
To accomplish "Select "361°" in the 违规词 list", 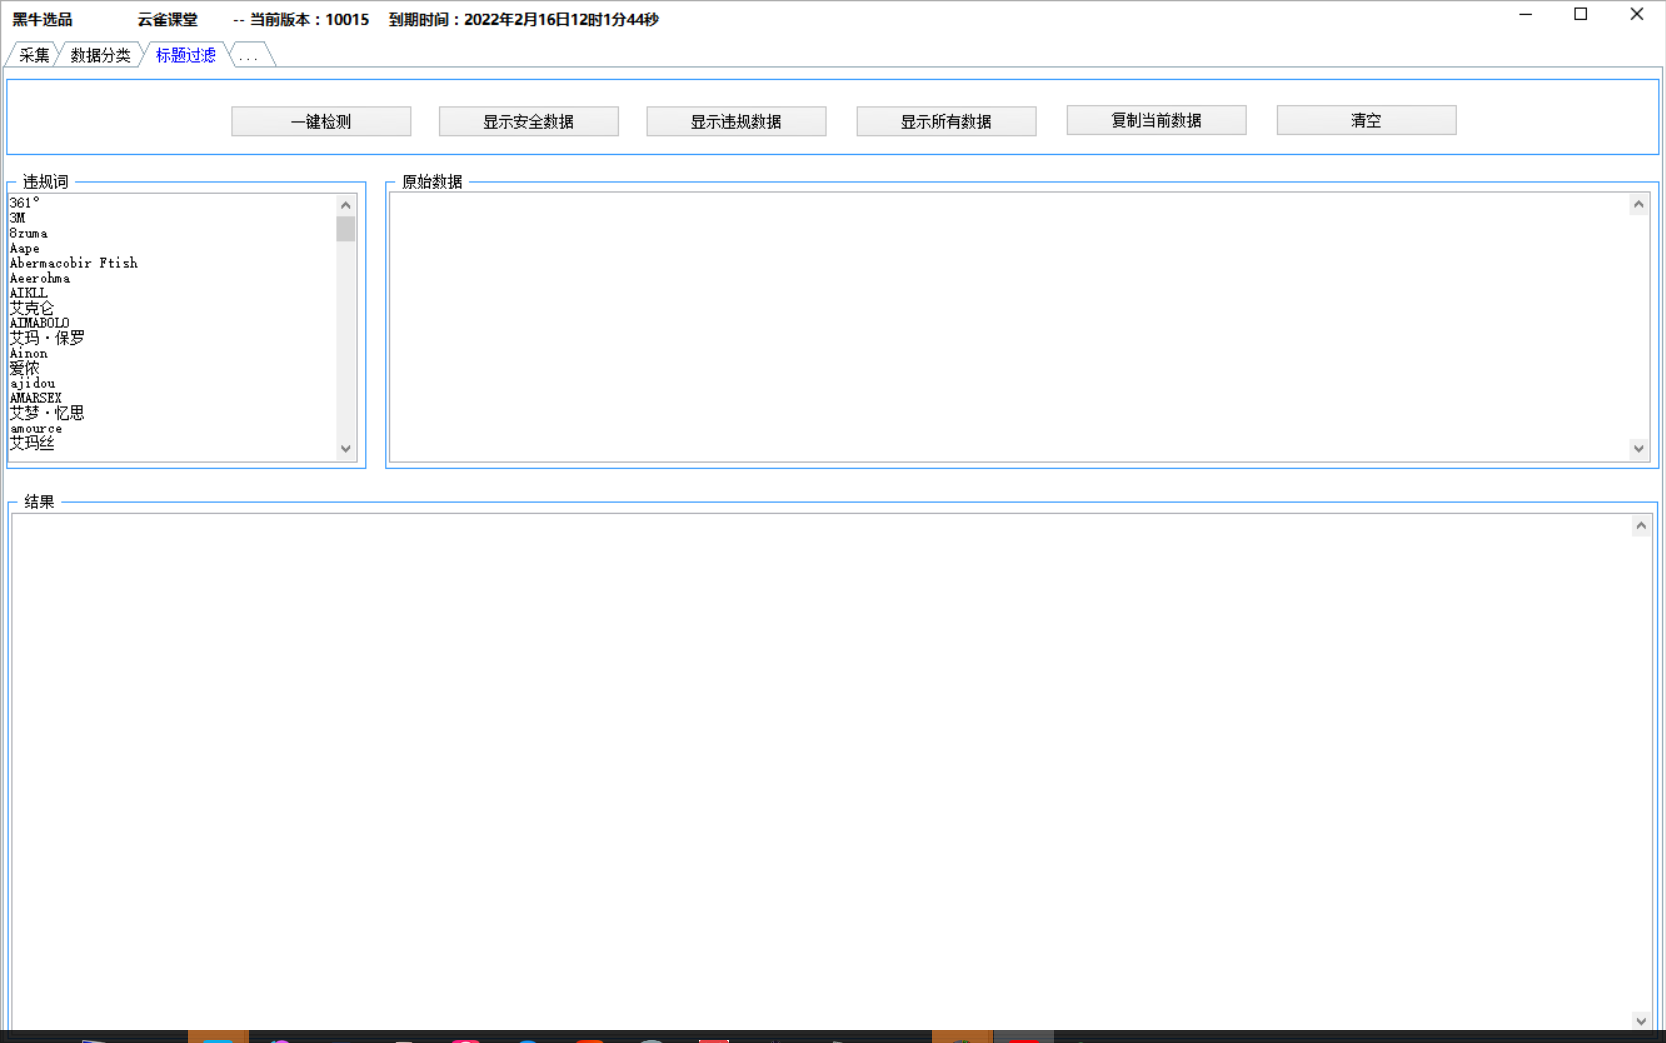I will (25, 203).
